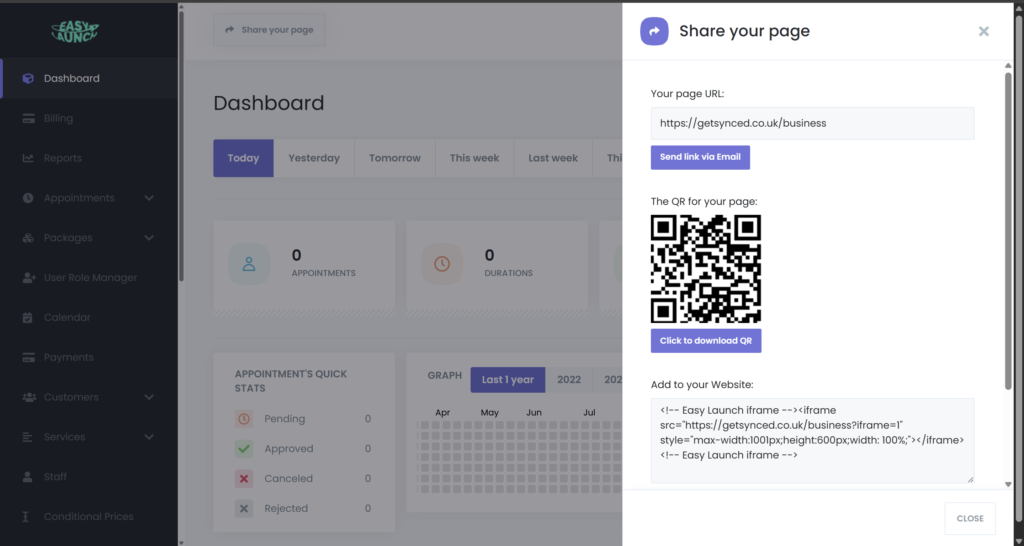Click the Billing card icon in sidebar
The width and height of the screenshot is (1024, 546).
(28, 118)
